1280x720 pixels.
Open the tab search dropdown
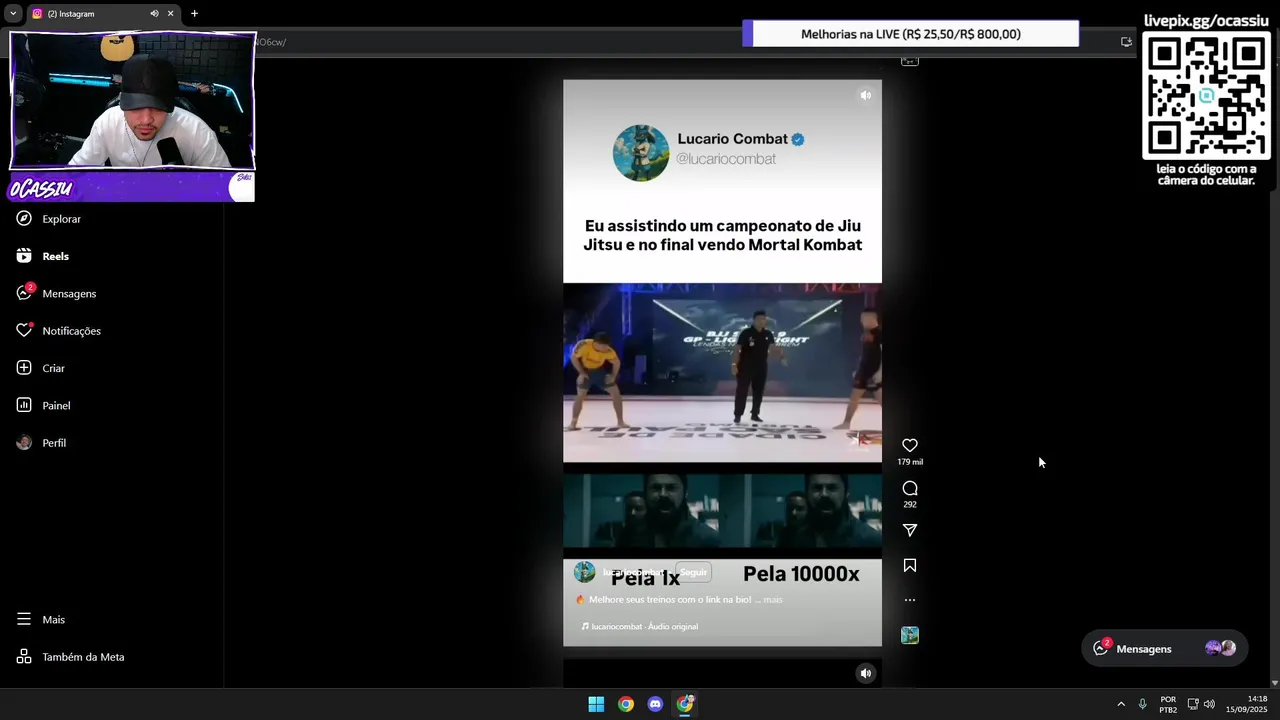[12, 14]
